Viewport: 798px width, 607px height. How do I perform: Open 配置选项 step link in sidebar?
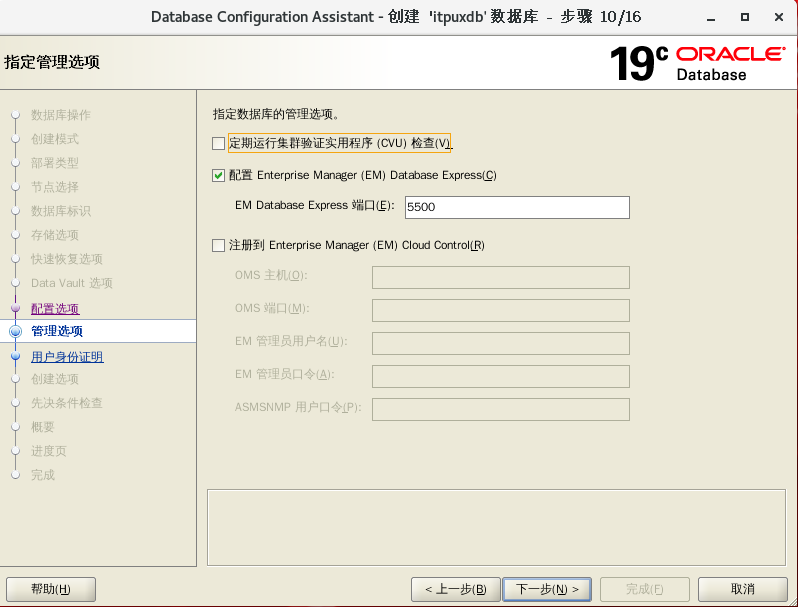[x=55, y=308]
